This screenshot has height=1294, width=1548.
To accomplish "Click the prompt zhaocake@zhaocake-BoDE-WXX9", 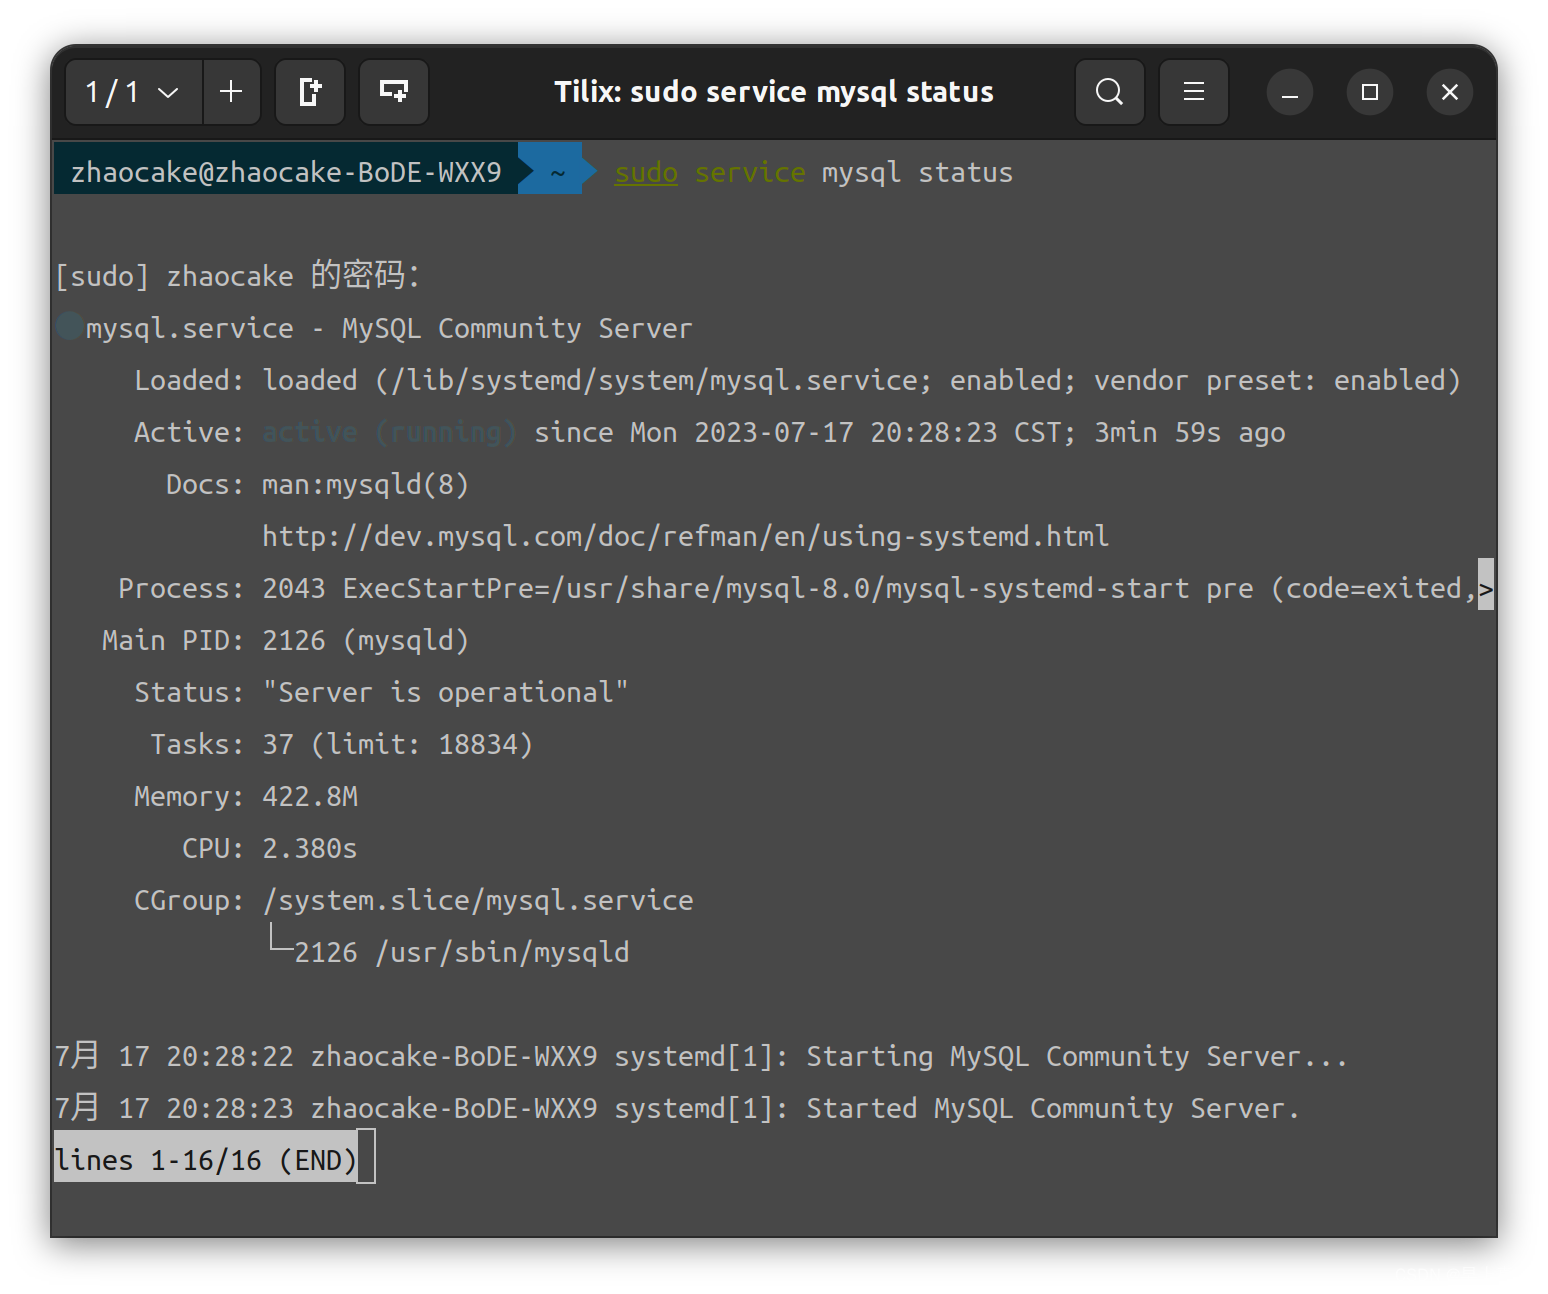I will 286,172.
